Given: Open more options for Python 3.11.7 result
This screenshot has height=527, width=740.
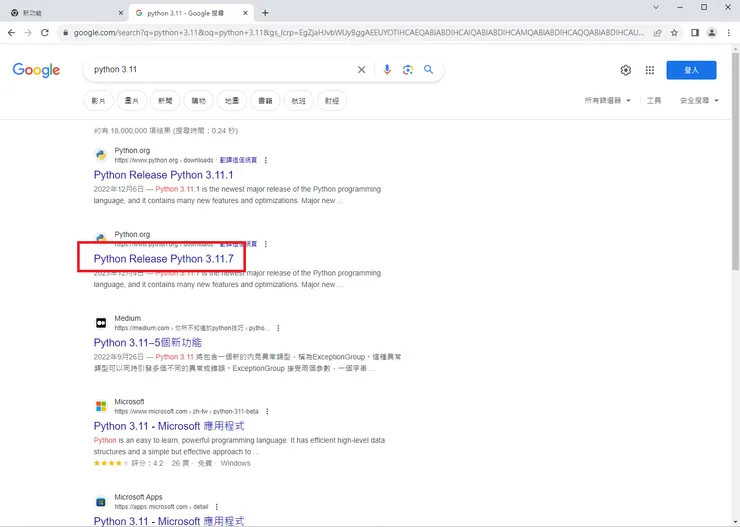Looking at the screenshot, I should pos(266,244).
